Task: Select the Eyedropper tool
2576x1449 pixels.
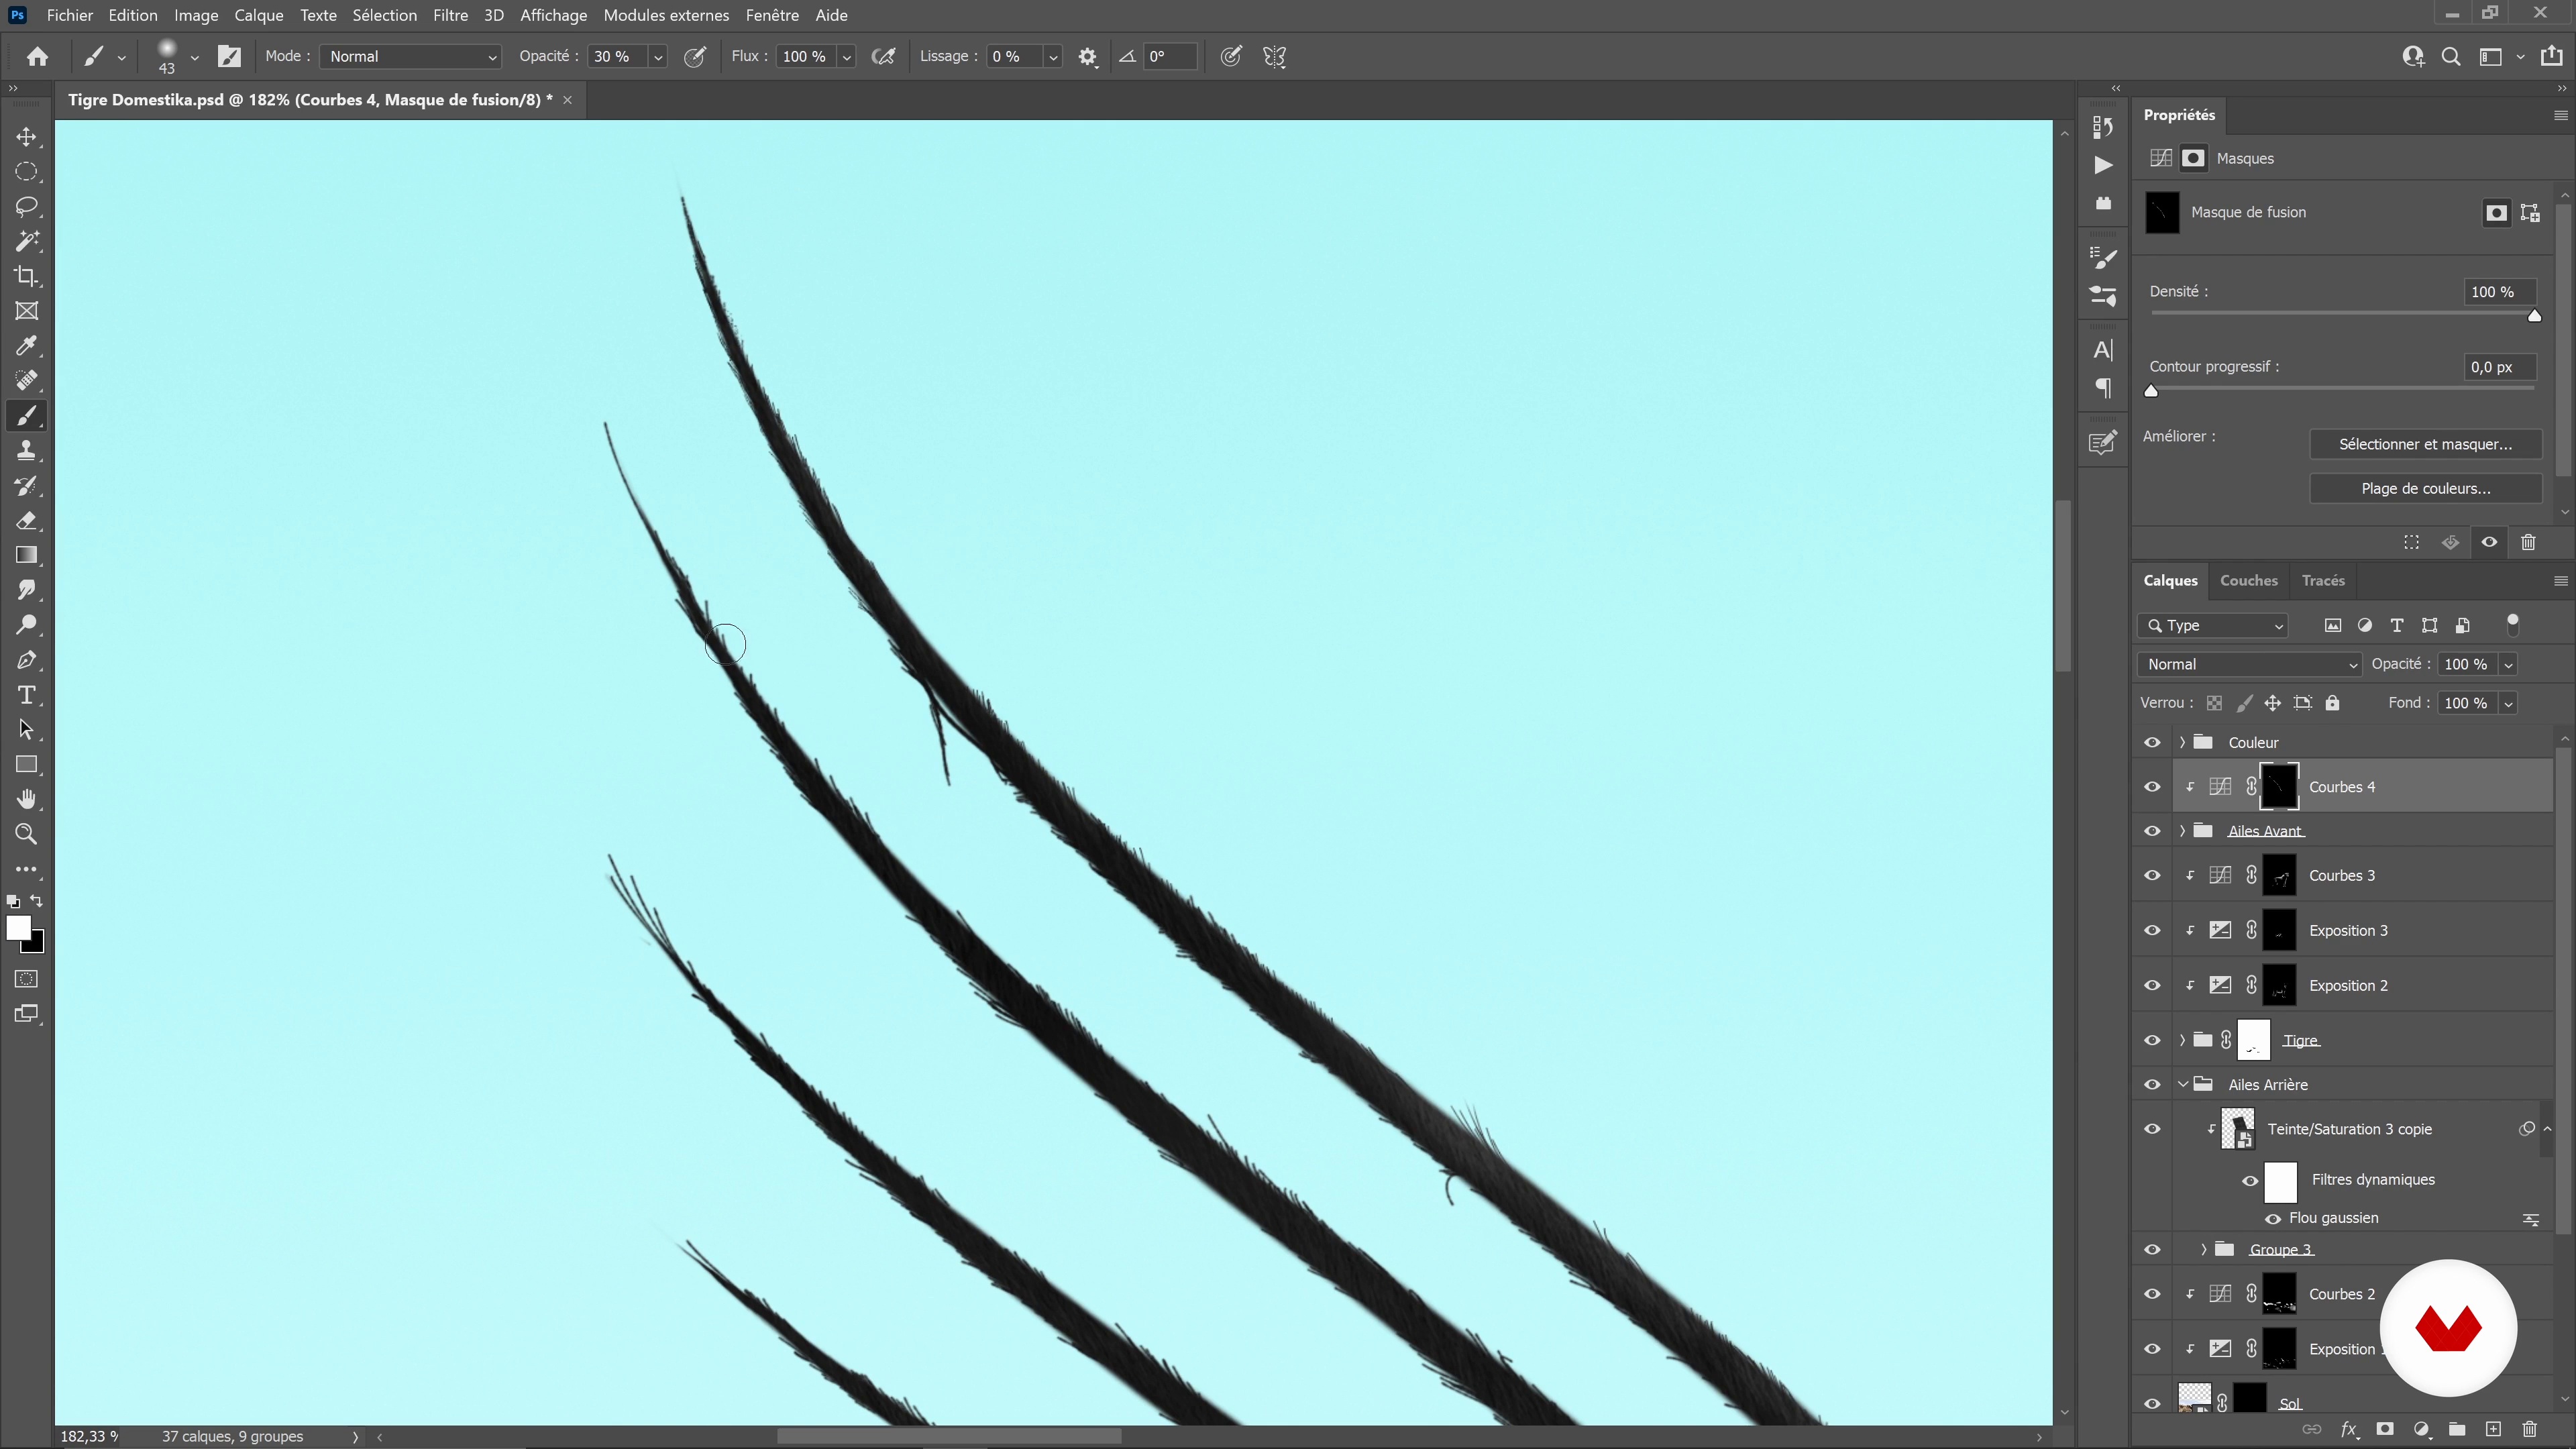Action: click(27, 346)
